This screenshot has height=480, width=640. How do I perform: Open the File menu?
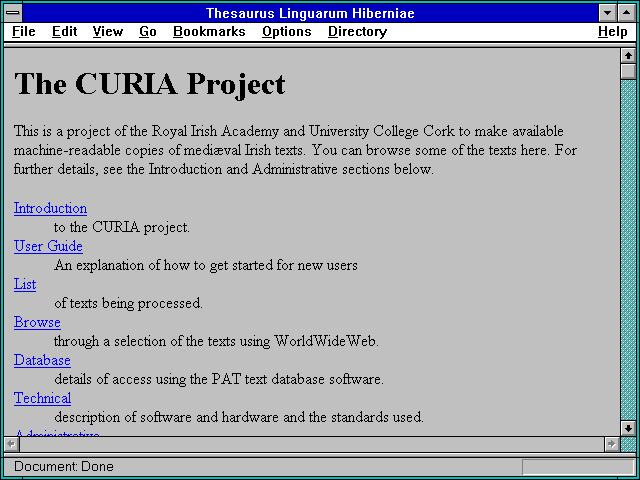24,32
